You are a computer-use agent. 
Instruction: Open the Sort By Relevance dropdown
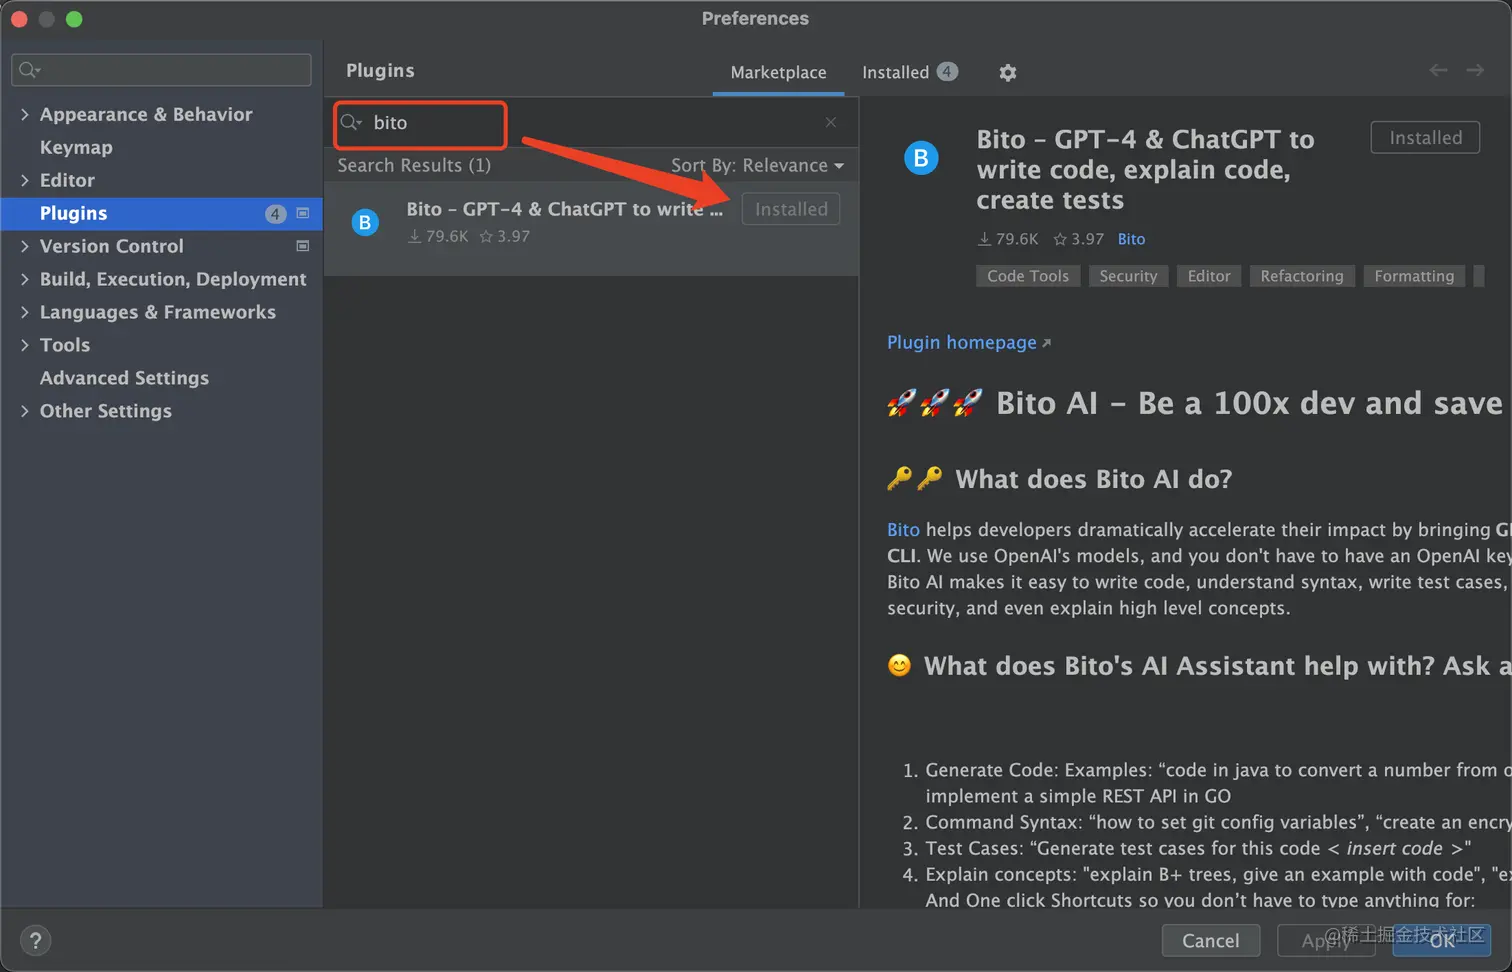click(x=757, y=165)
